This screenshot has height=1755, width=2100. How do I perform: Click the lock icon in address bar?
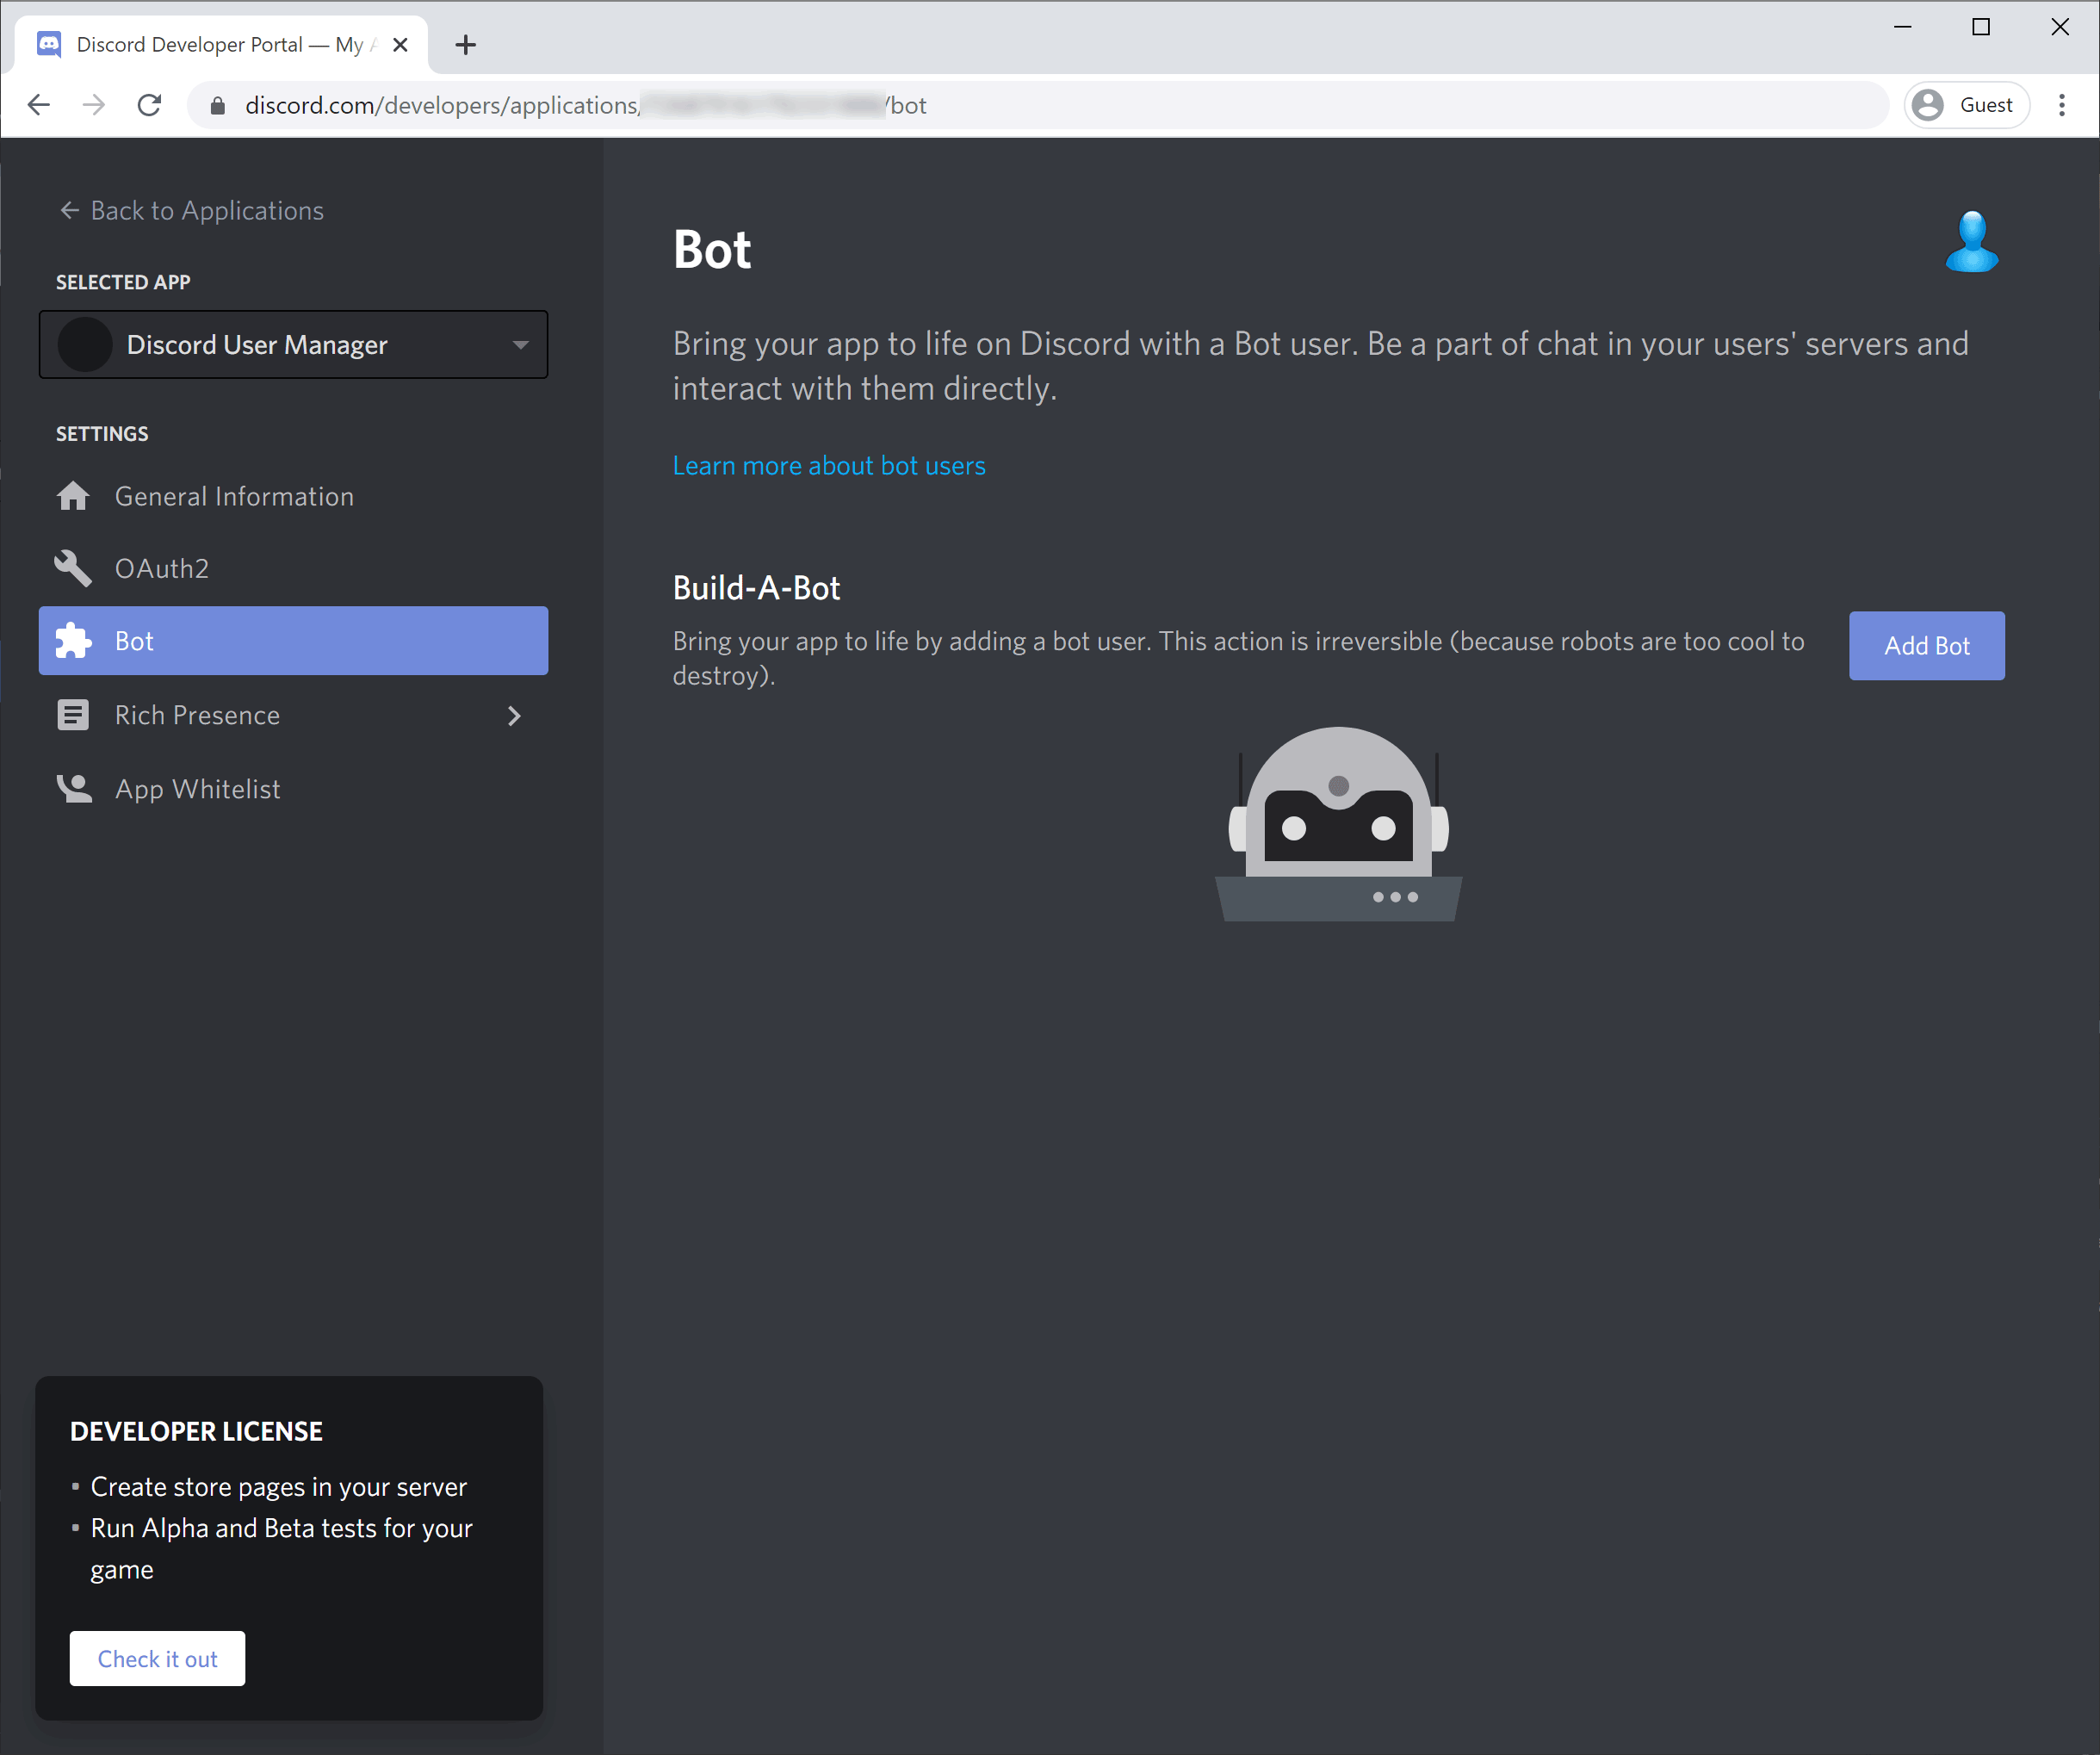pos(217,105)
